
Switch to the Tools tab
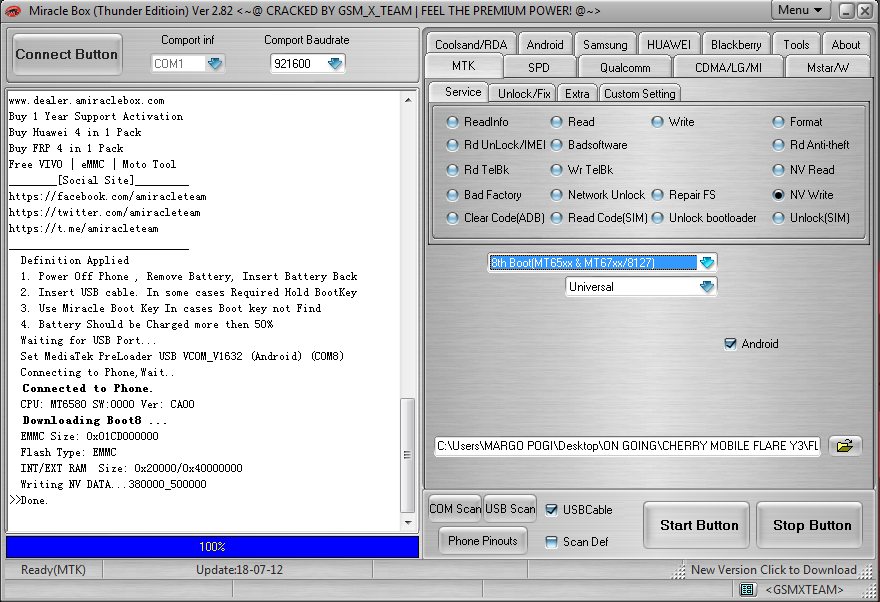click(796, 44)
